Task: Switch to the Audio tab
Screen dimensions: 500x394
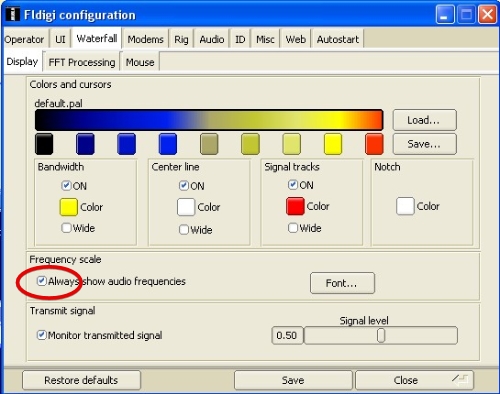Action: pos(212,39)
